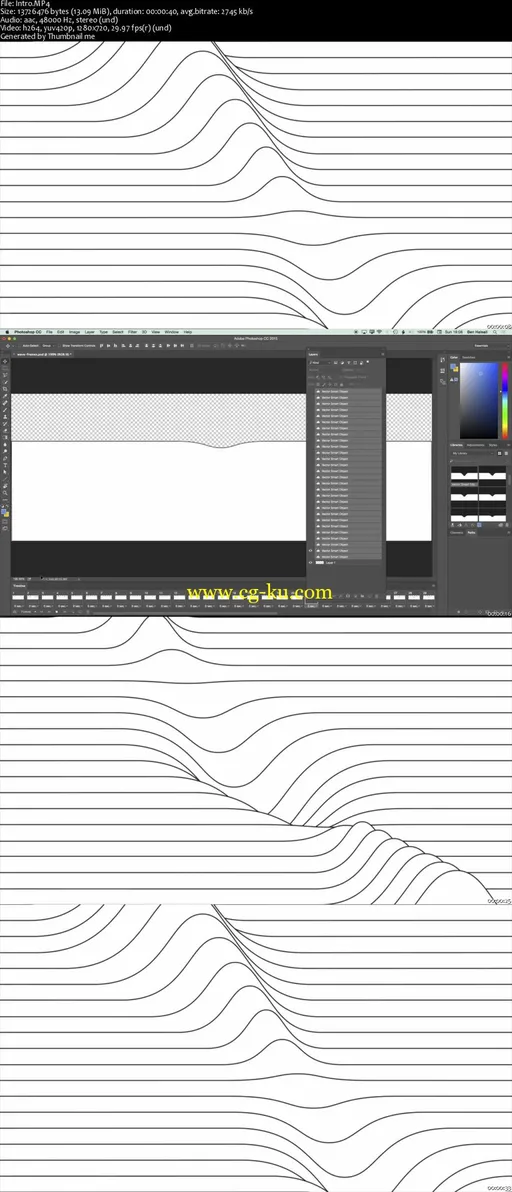
Task: Click the Ben Halsall user name in menu bar
Action: click(479, 332)
